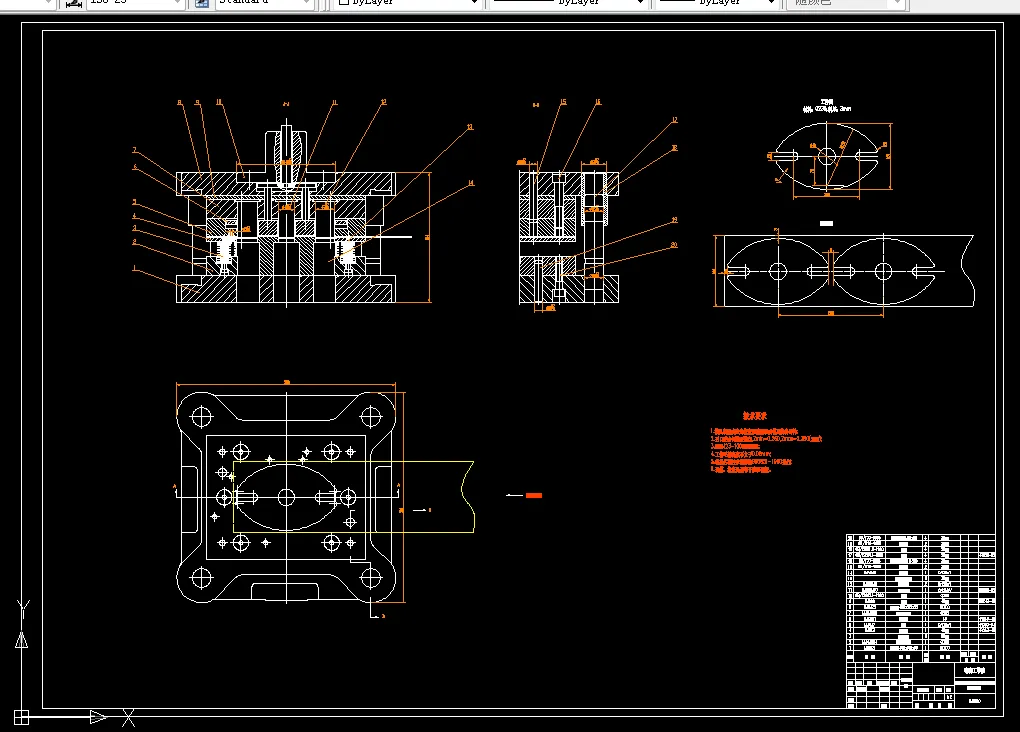Screen dimensions: 1020x732
Task: Click left part's center hole in strip layout
Action: 778,271
